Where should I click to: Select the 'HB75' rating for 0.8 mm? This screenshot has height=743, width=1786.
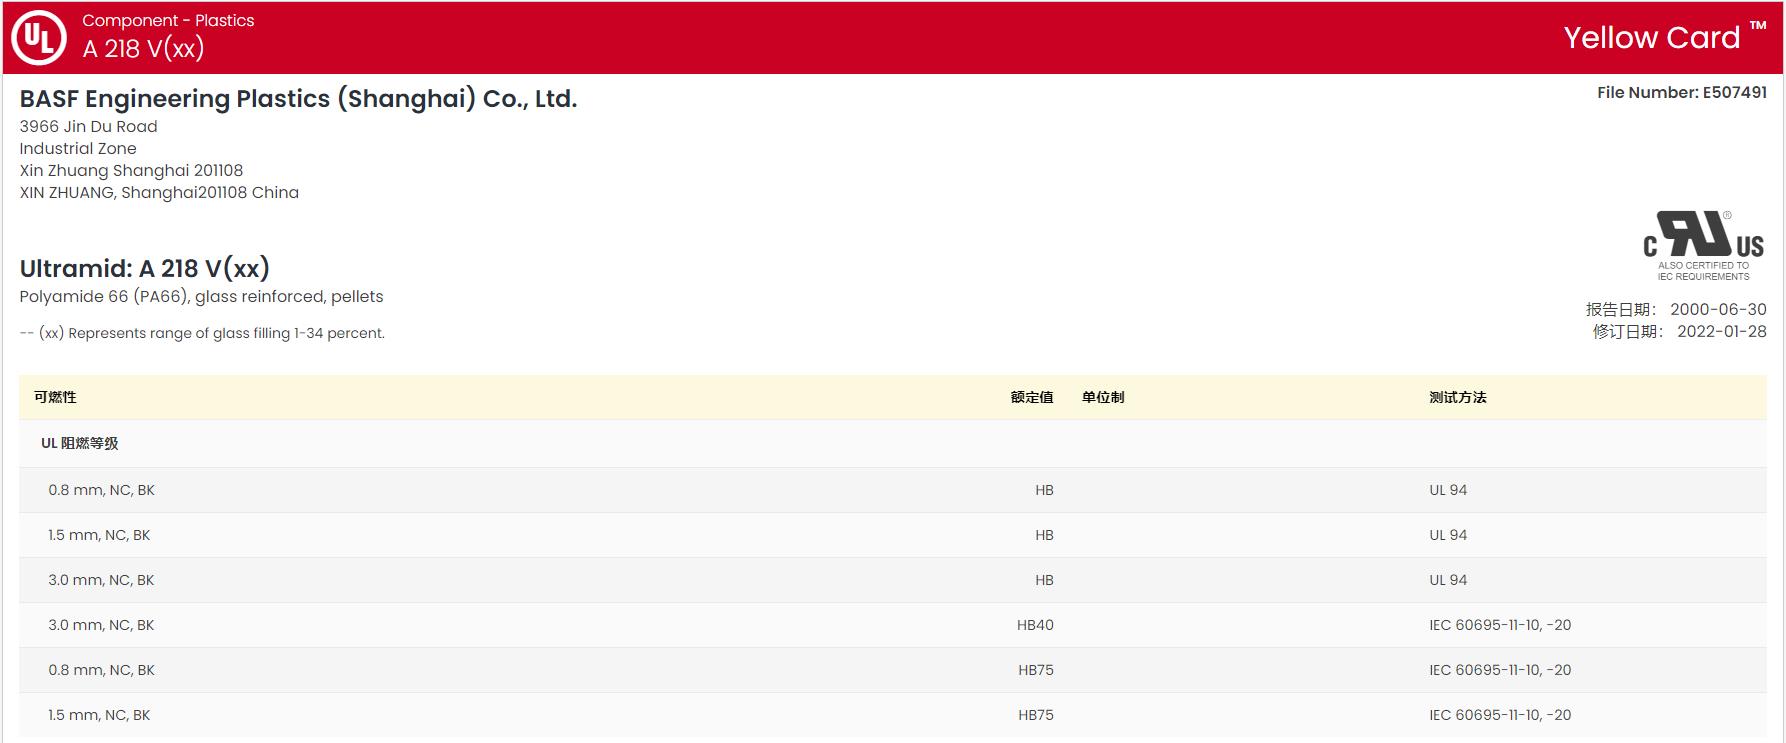[1036, 670]
